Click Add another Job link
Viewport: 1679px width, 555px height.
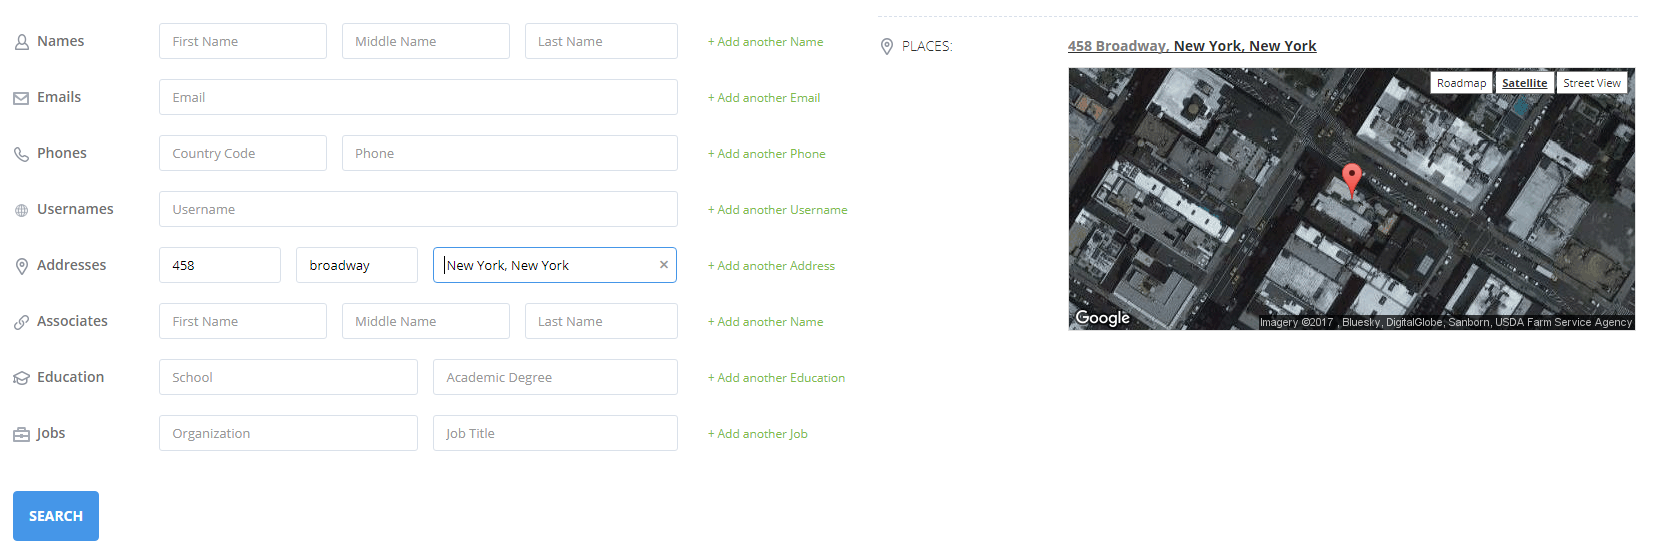[x=758, y=434]
